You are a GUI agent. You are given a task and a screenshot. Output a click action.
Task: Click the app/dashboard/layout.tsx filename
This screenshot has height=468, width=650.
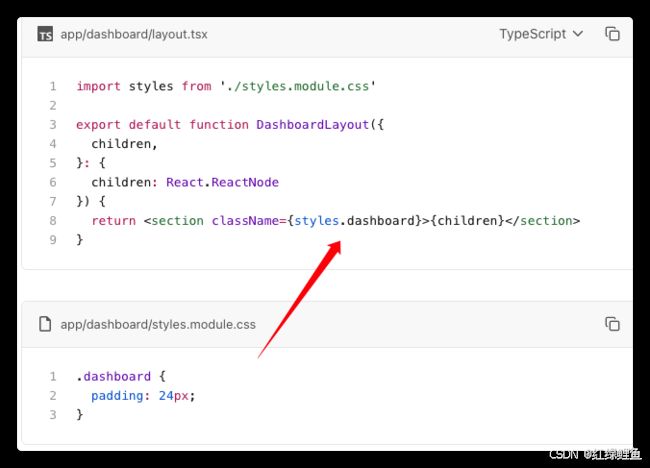coord(134,34)
